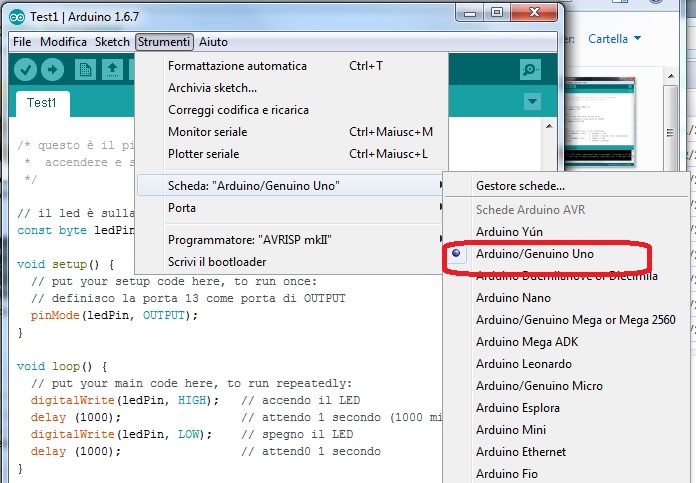This screenshot has height=483, width=696.
Task: Maximize the Arduino window
Action: point(497,13)
